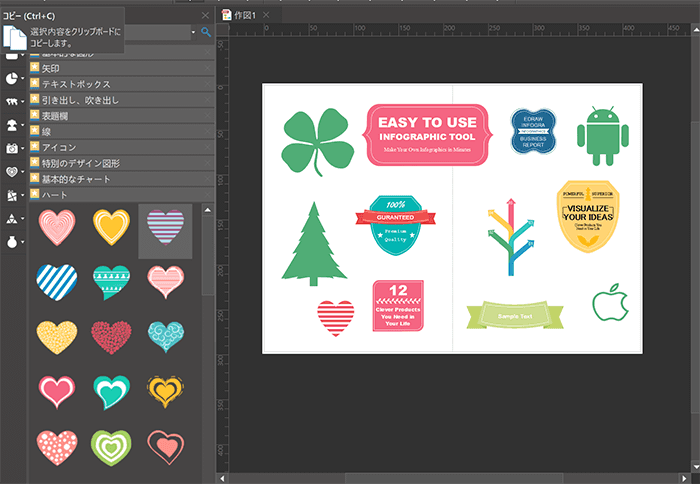Open the pie chart category icon
The width and height of the screenshot is (700, 484).
click(x=12, y=79)
